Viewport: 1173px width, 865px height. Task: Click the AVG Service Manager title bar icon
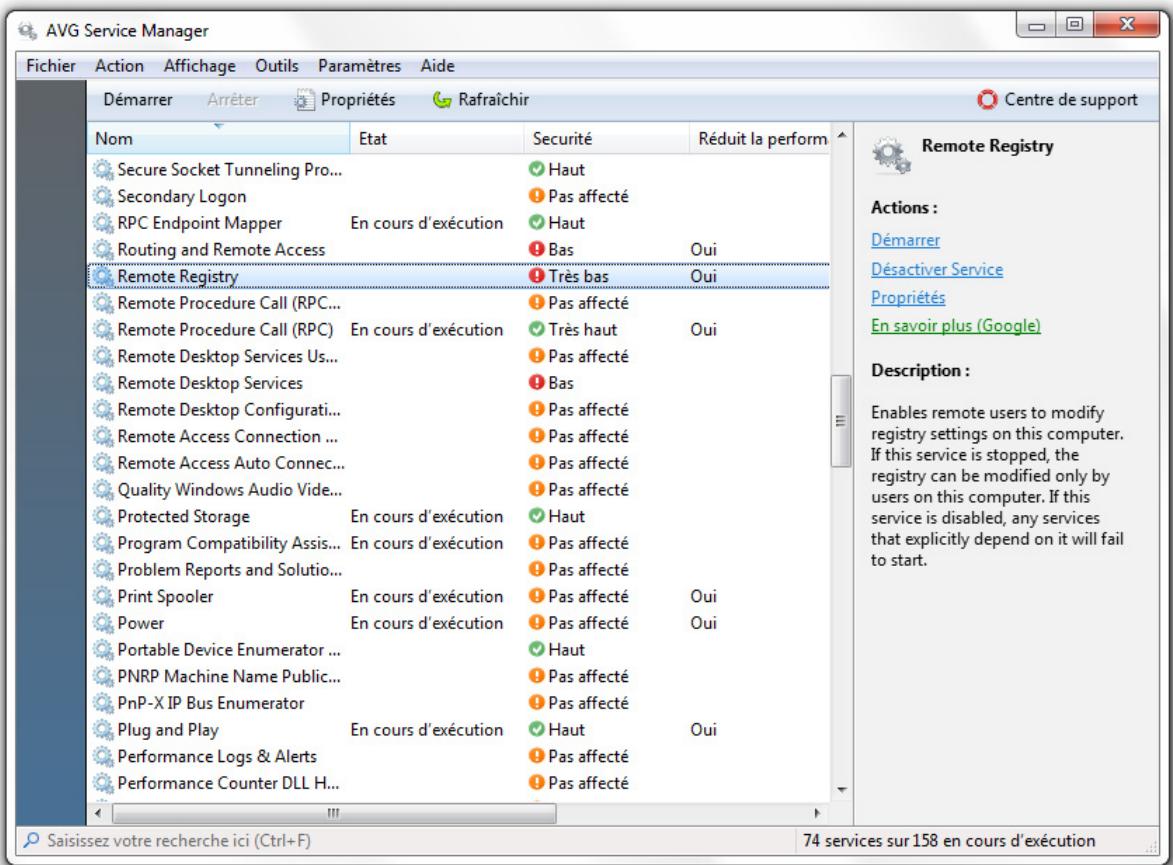[28, 31]
